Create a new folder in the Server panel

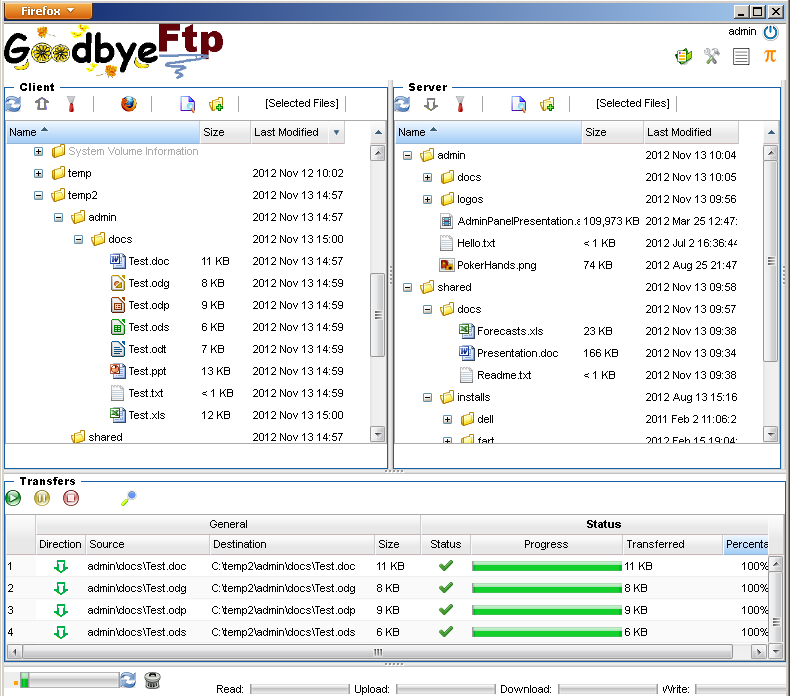click(547, 104)
